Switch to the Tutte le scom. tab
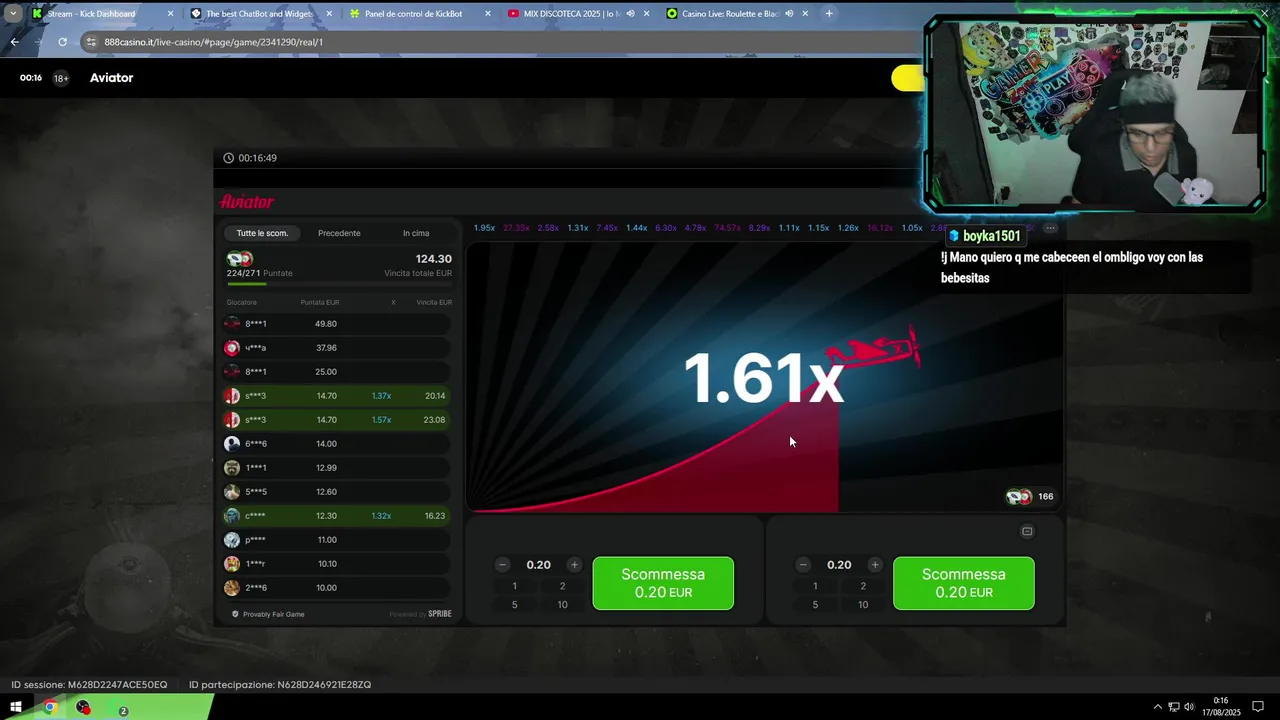This screenshot has width=1280, height=720. point(262,233)
